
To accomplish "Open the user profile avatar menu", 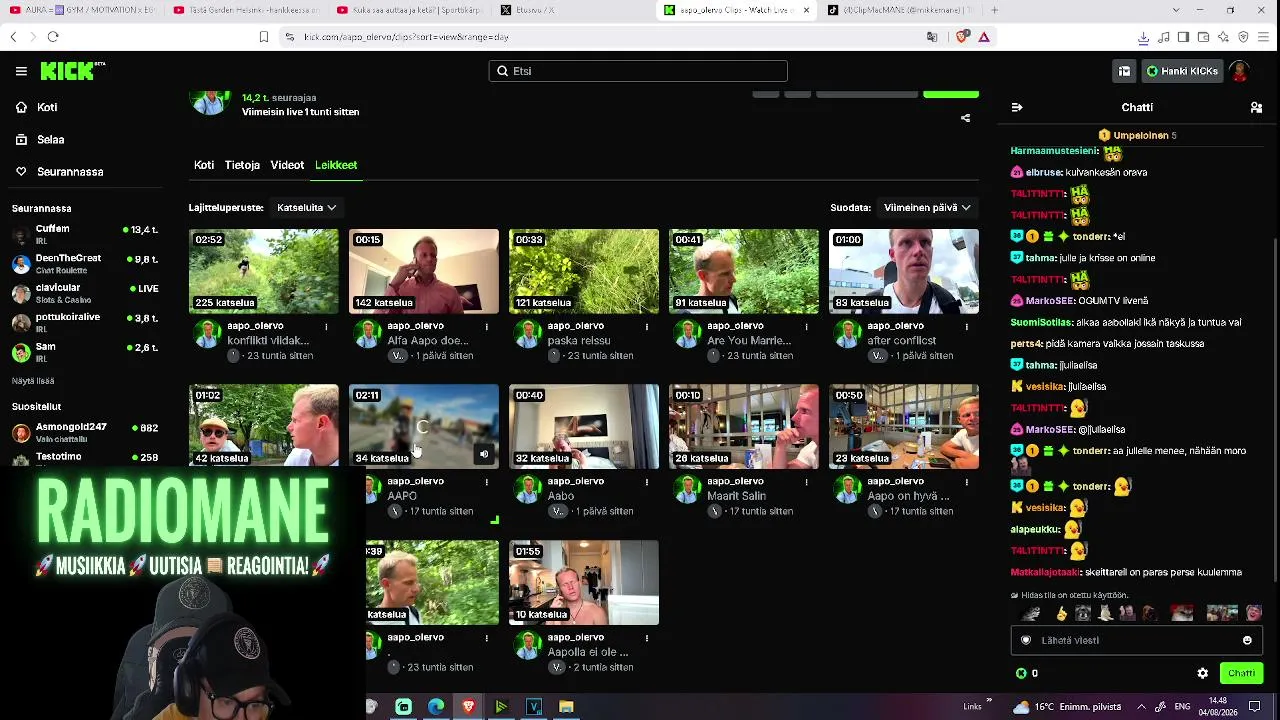I will pyautogui.click(x=1240, y=71).
